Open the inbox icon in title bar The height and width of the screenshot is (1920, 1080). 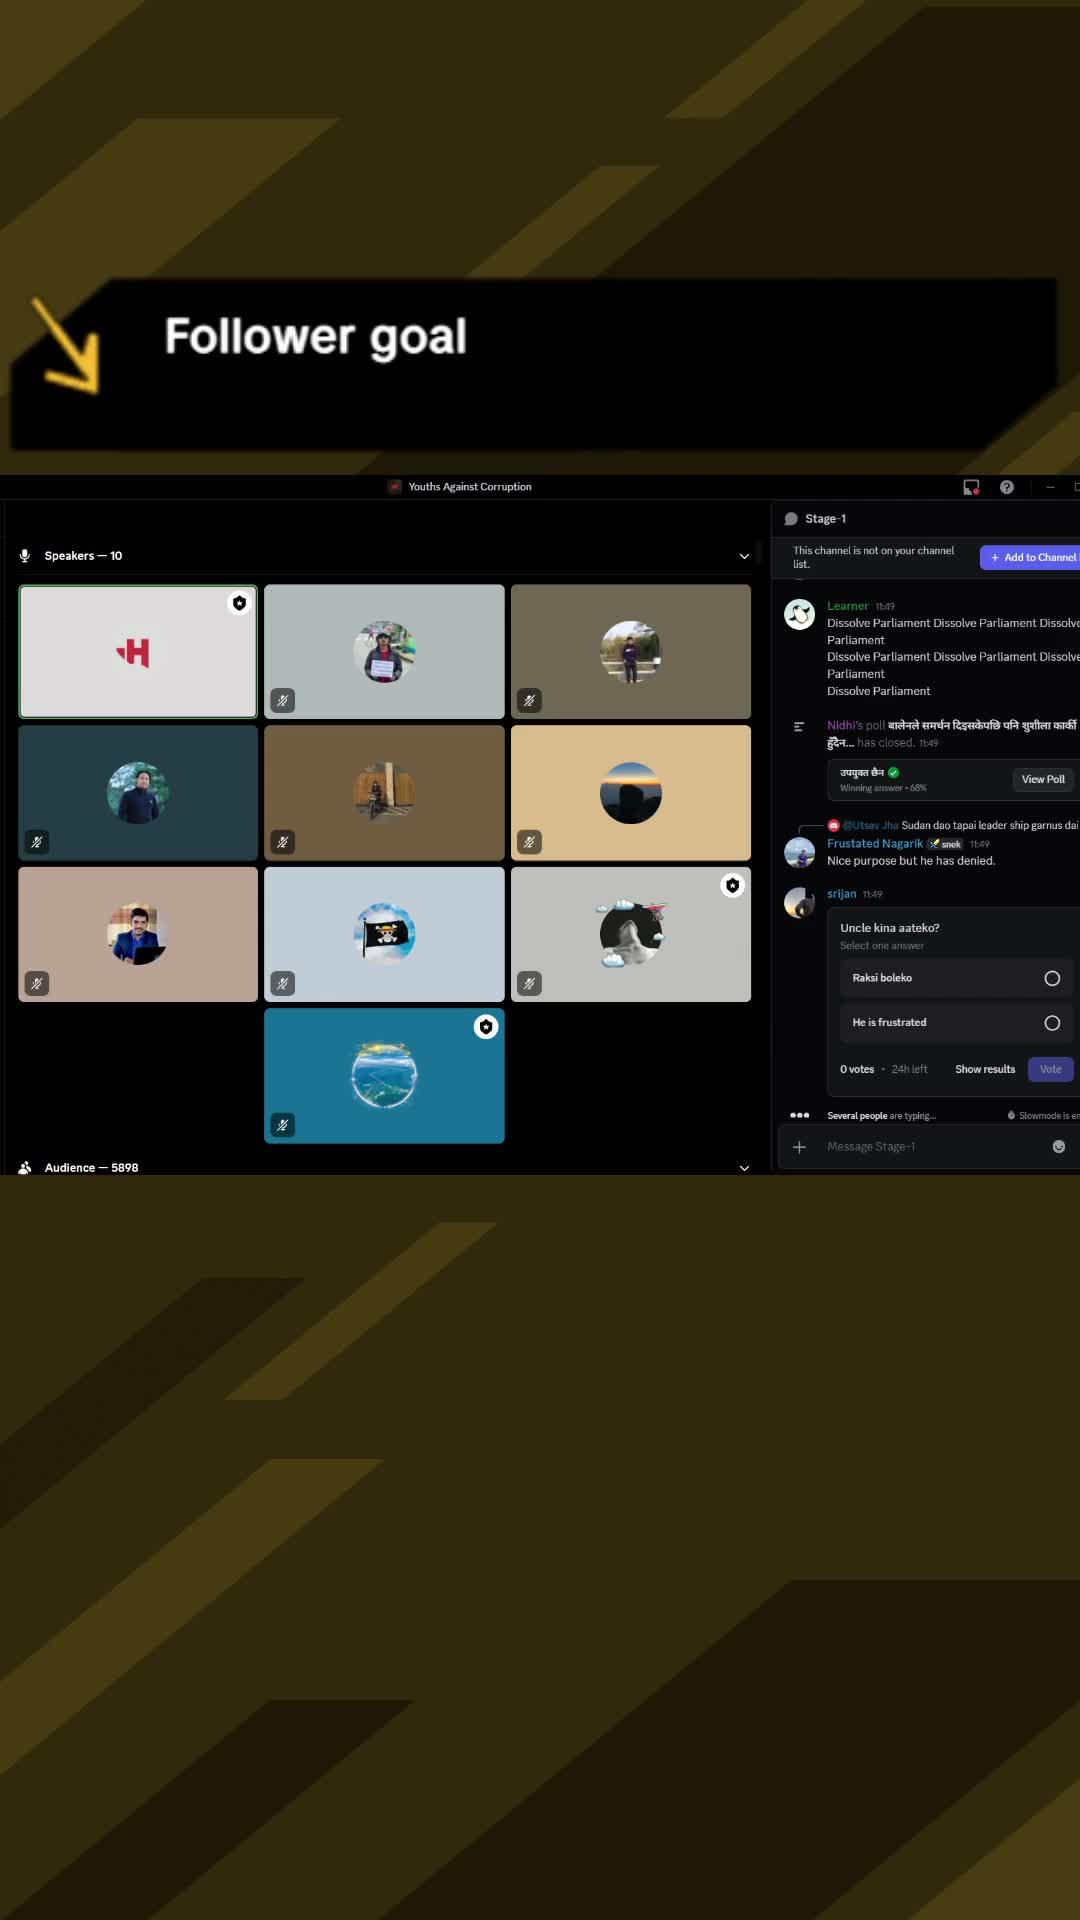[970, 487]
